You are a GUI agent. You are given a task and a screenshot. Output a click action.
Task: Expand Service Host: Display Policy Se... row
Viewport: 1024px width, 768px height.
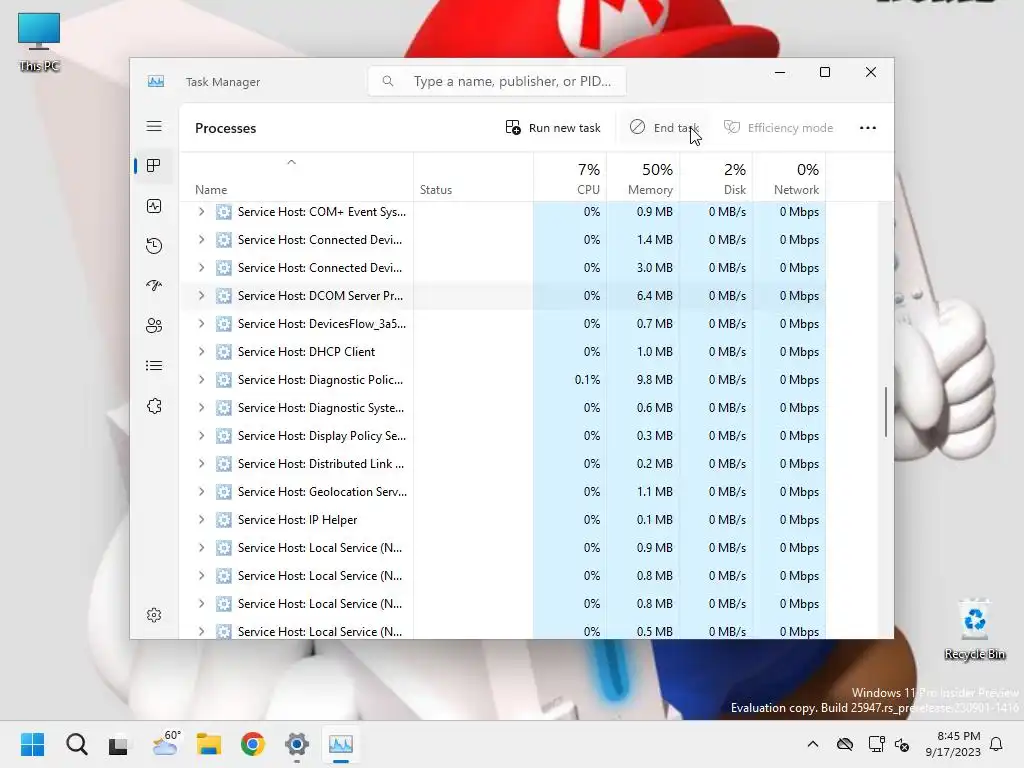click(201, 436)
